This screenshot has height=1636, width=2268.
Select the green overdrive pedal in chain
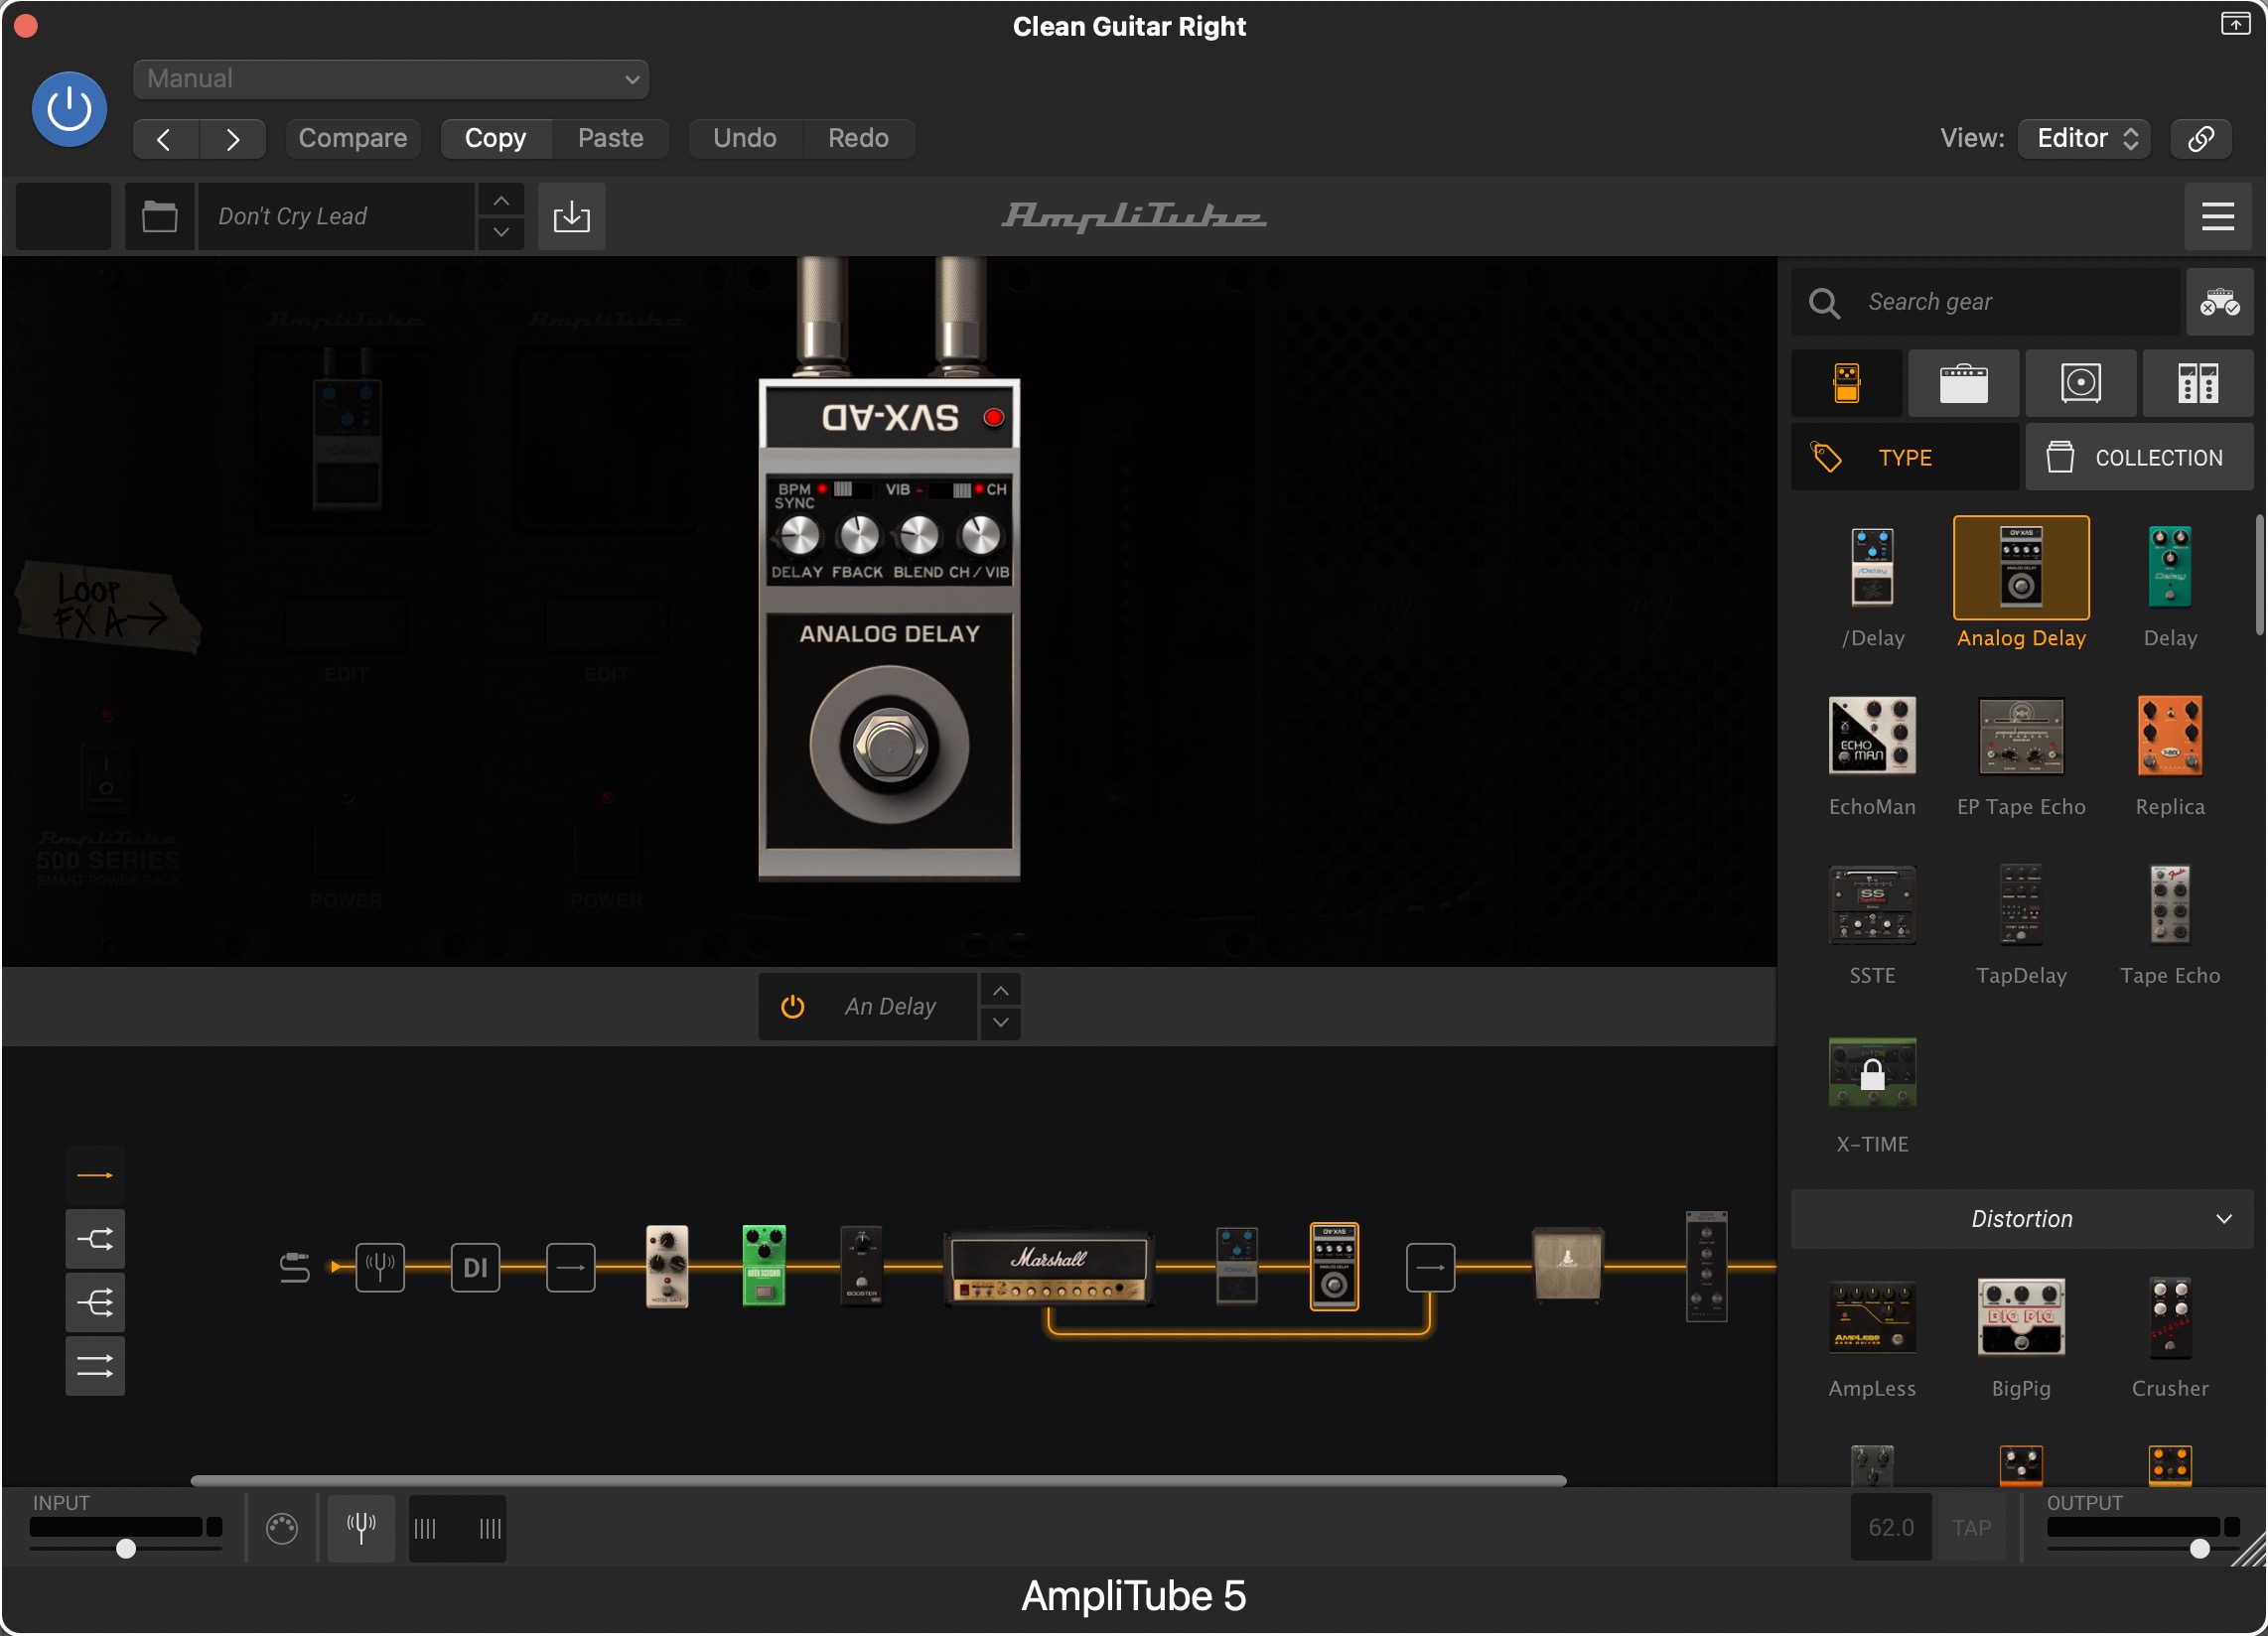coord(764,1266)
